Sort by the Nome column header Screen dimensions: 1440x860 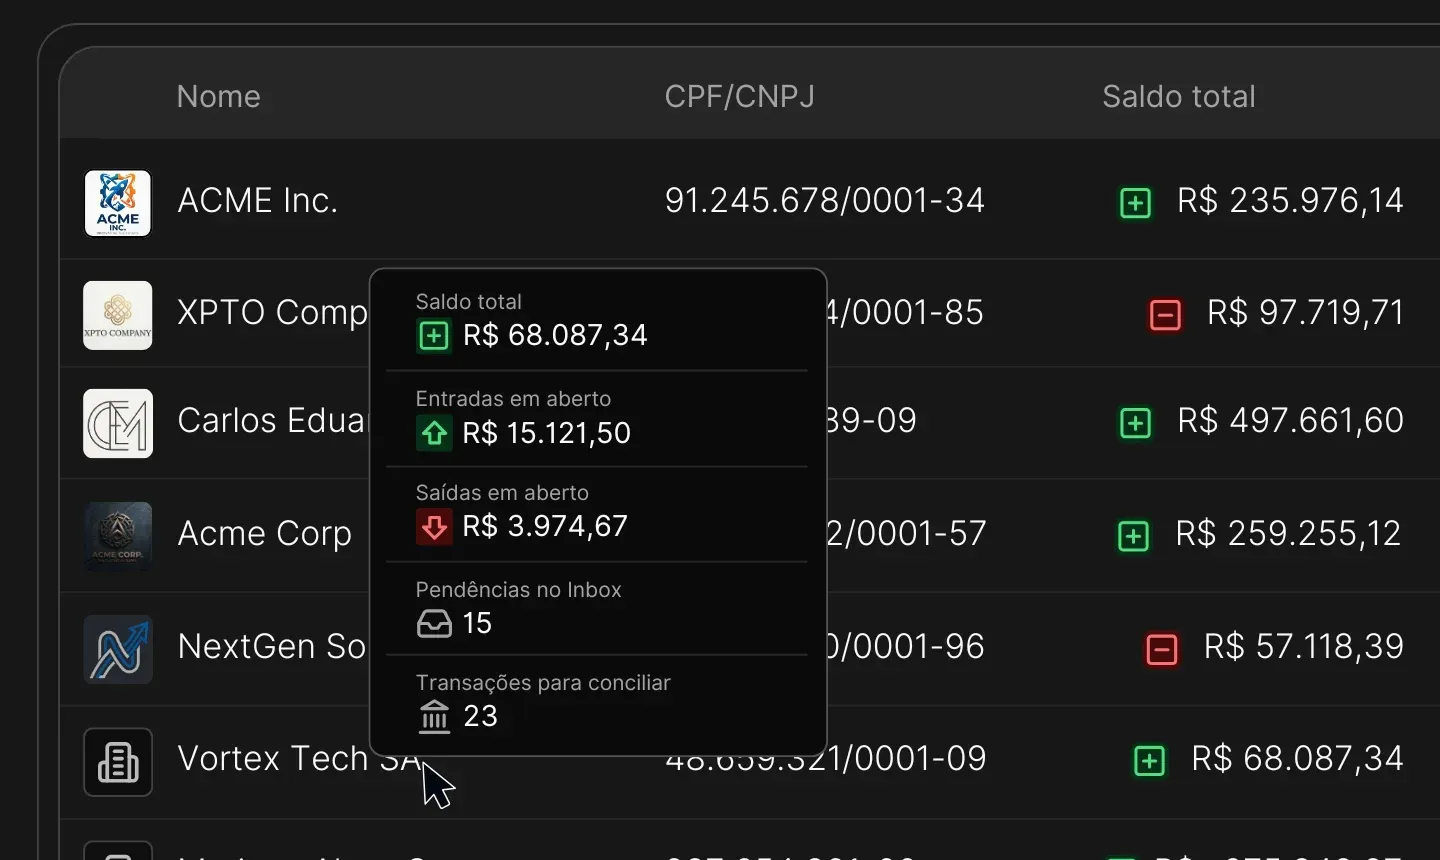219,96
